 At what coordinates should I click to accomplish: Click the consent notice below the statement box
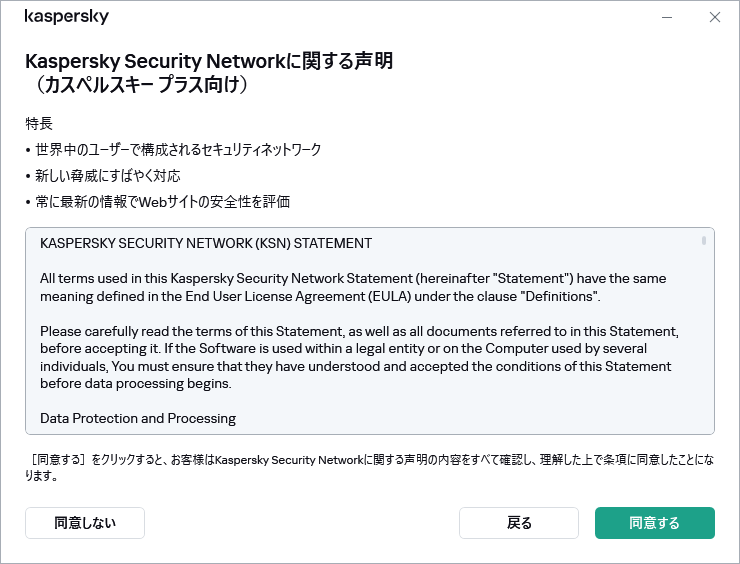(x=369, y=468)
